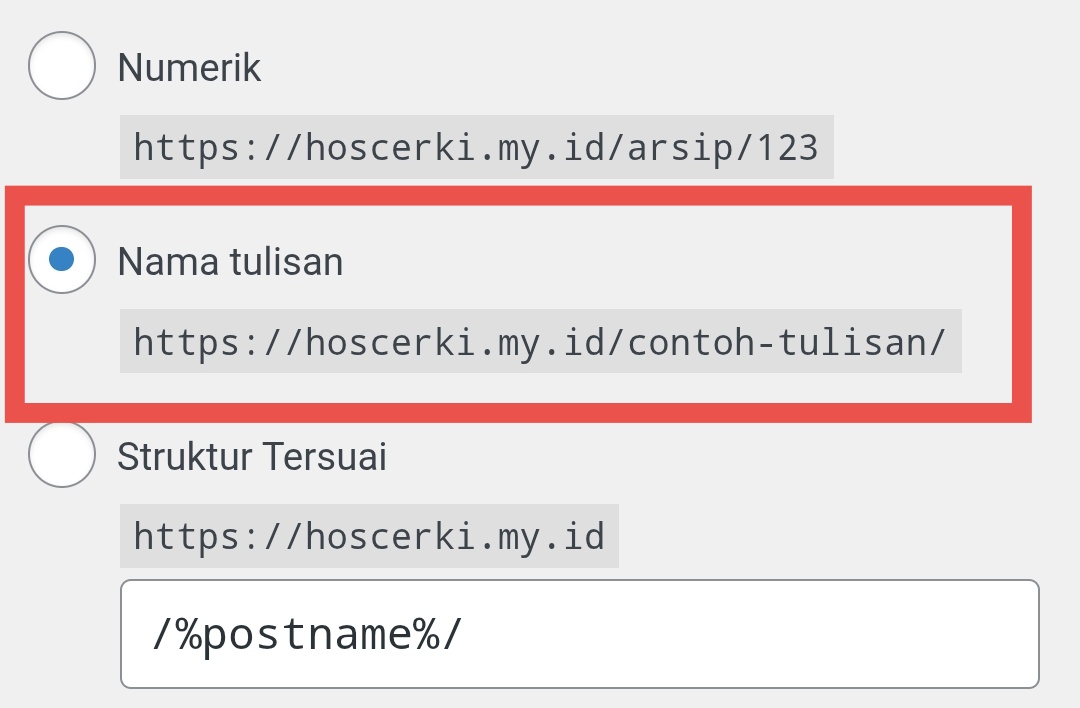
Task: Click the gray code block showing archive URL
Action: (x=476, y=146)
